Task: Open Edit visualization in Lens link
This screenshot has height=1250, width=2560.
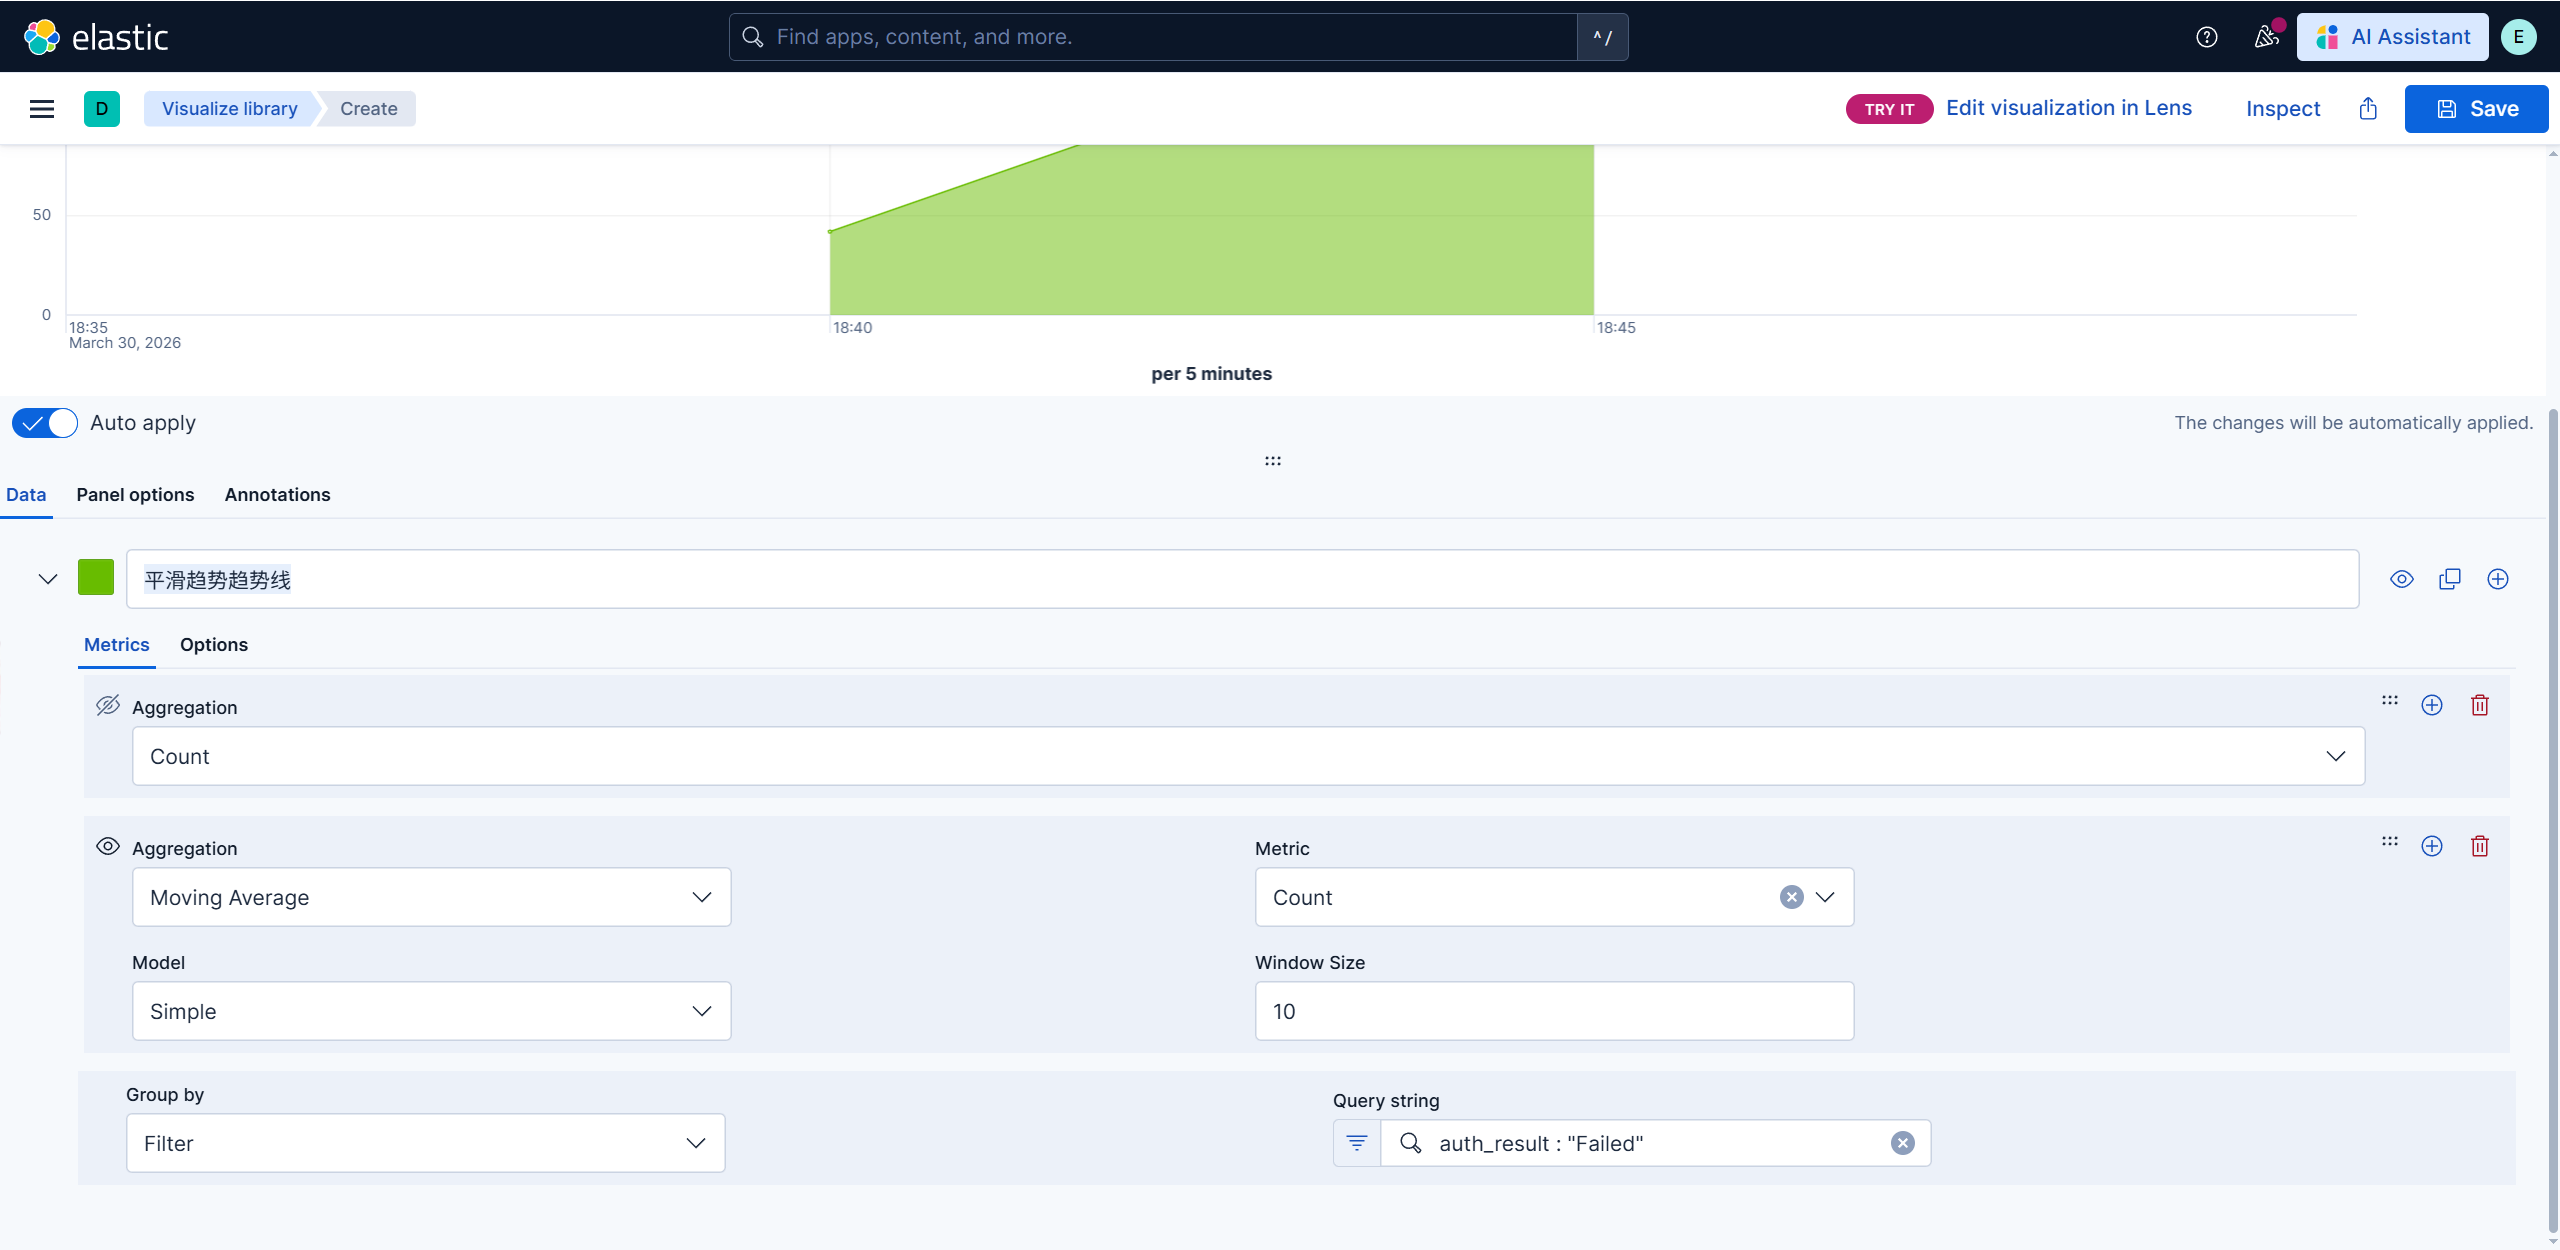Action: 2068,108
